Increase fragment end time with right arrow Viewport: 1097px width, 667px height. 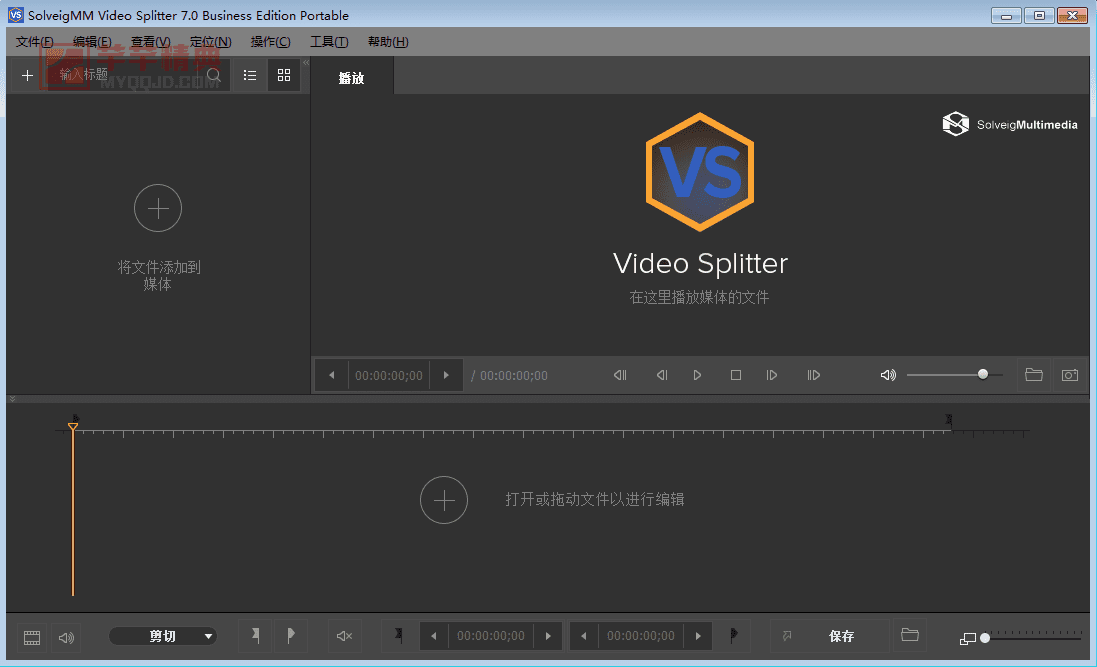(698, 636)
